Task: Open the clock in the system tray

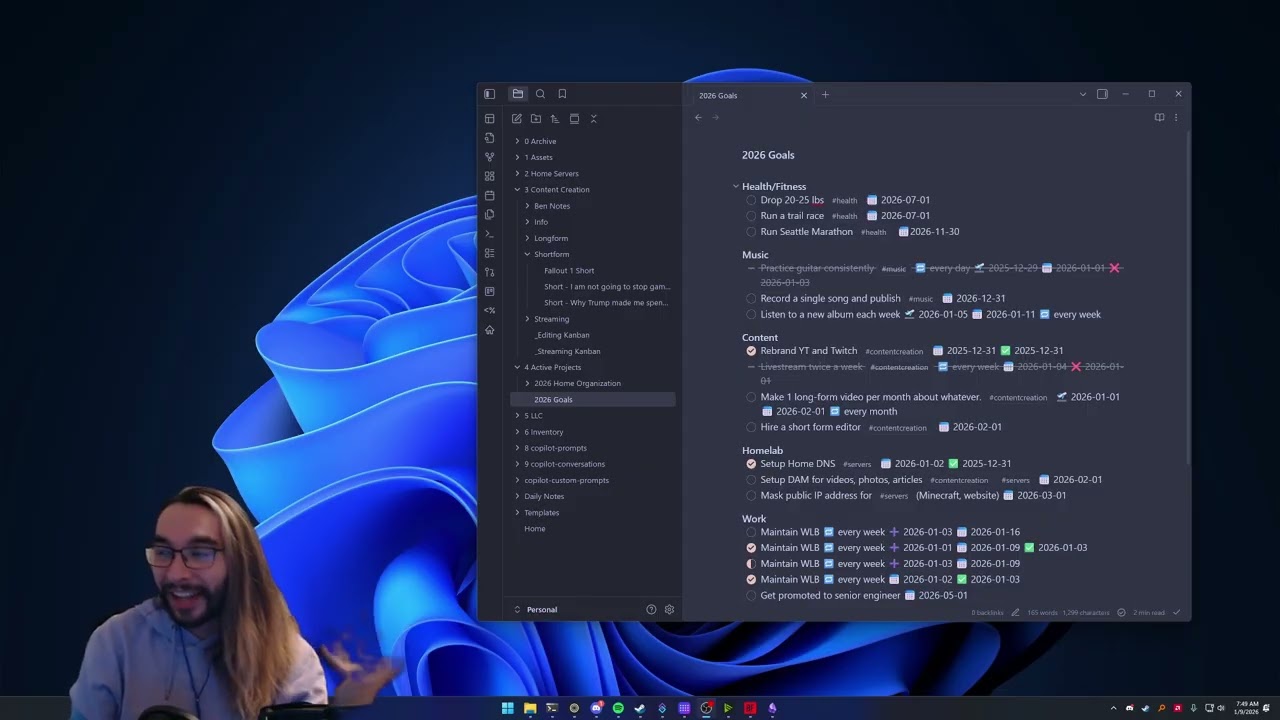Action: (x=1247, y=708)
